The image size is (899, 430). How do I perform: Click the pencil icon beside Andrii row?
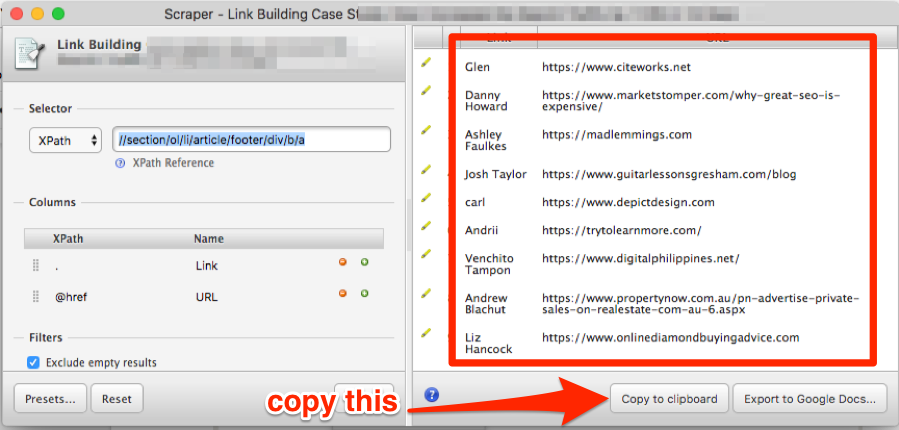(x=425, y=225)
